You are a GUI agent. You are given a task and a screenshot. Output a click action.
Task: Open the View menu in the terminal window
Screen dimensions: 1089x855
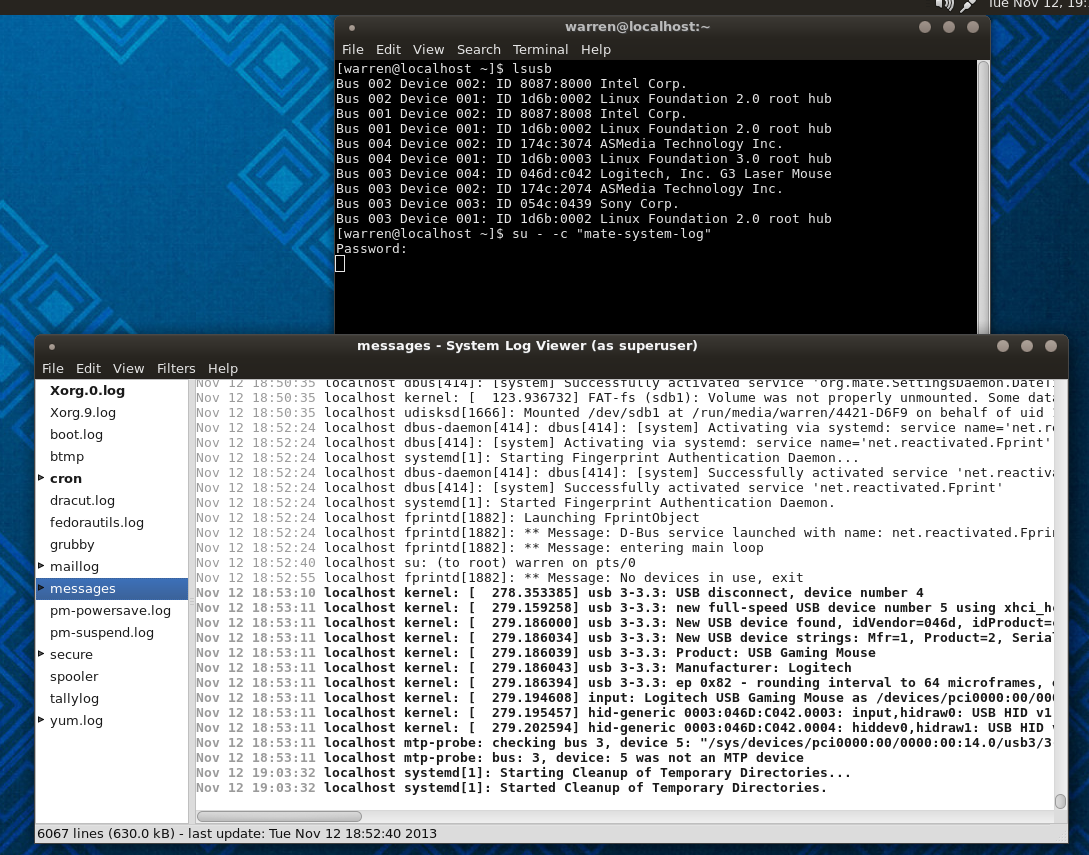coord(429,49)
